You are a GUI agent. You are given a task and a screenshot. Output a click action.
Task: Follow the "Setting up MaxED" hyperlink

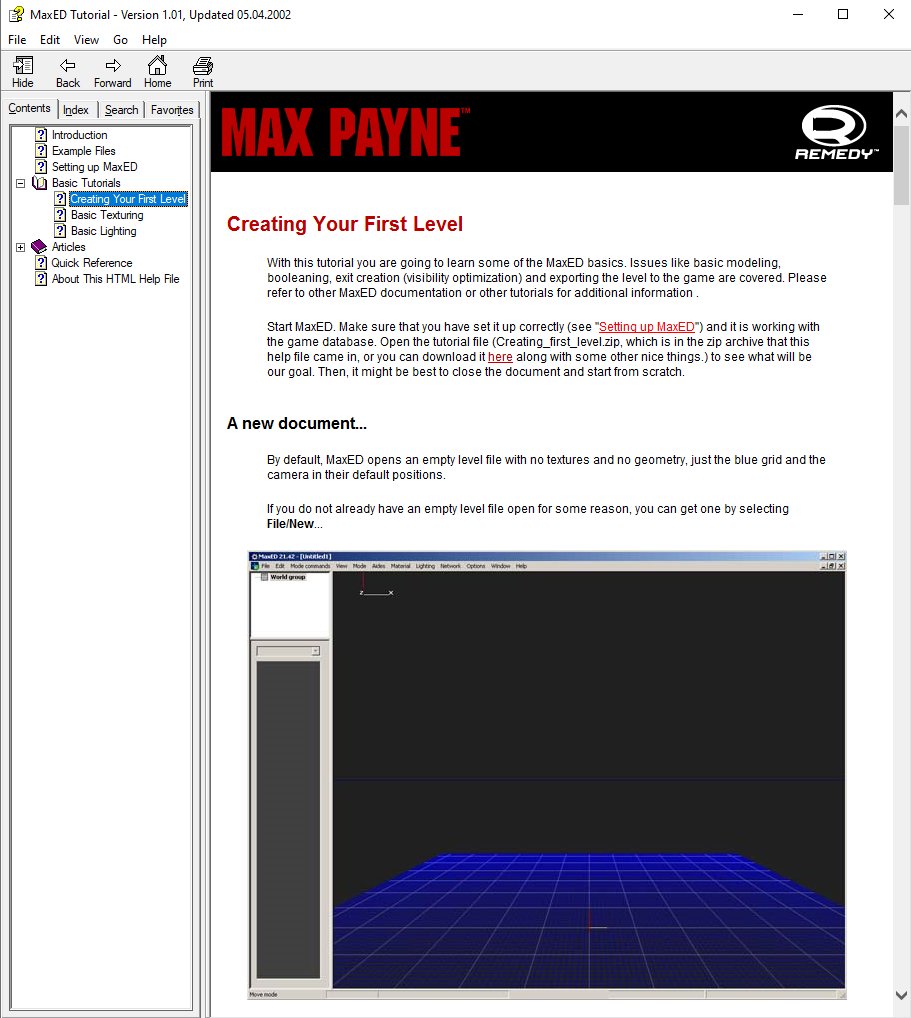pos(647,327)
